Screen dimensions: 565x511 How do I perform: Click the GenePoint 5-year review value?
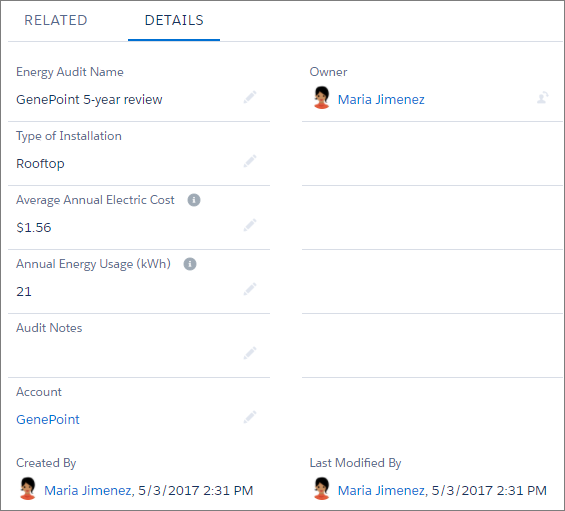tap(89, 99)
